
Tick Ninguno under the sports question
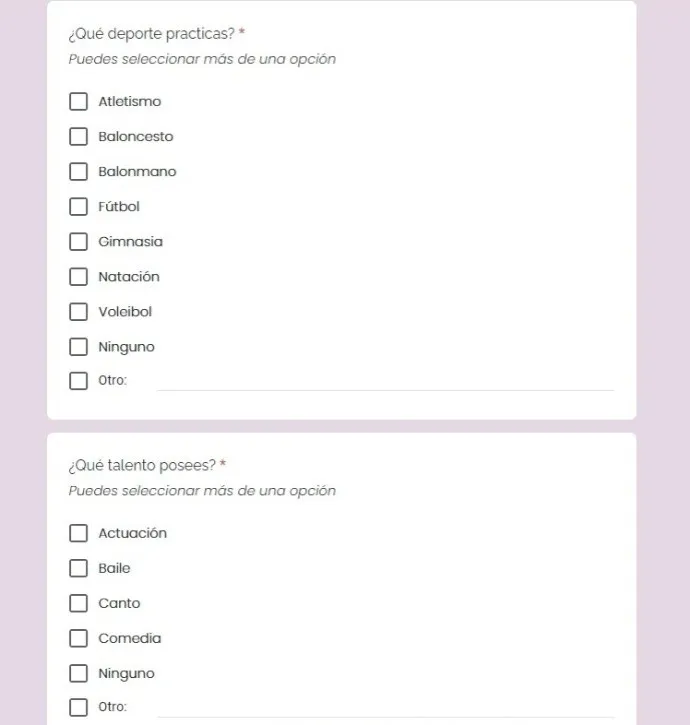click(78, 347)
